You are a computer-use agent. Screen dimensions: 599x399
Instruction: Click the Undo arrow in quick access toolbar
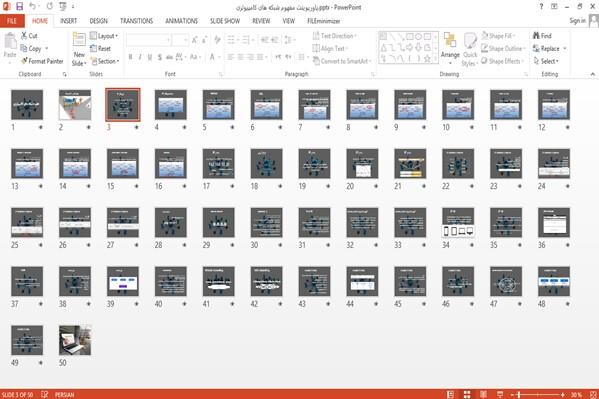click(x=32, y=6)
